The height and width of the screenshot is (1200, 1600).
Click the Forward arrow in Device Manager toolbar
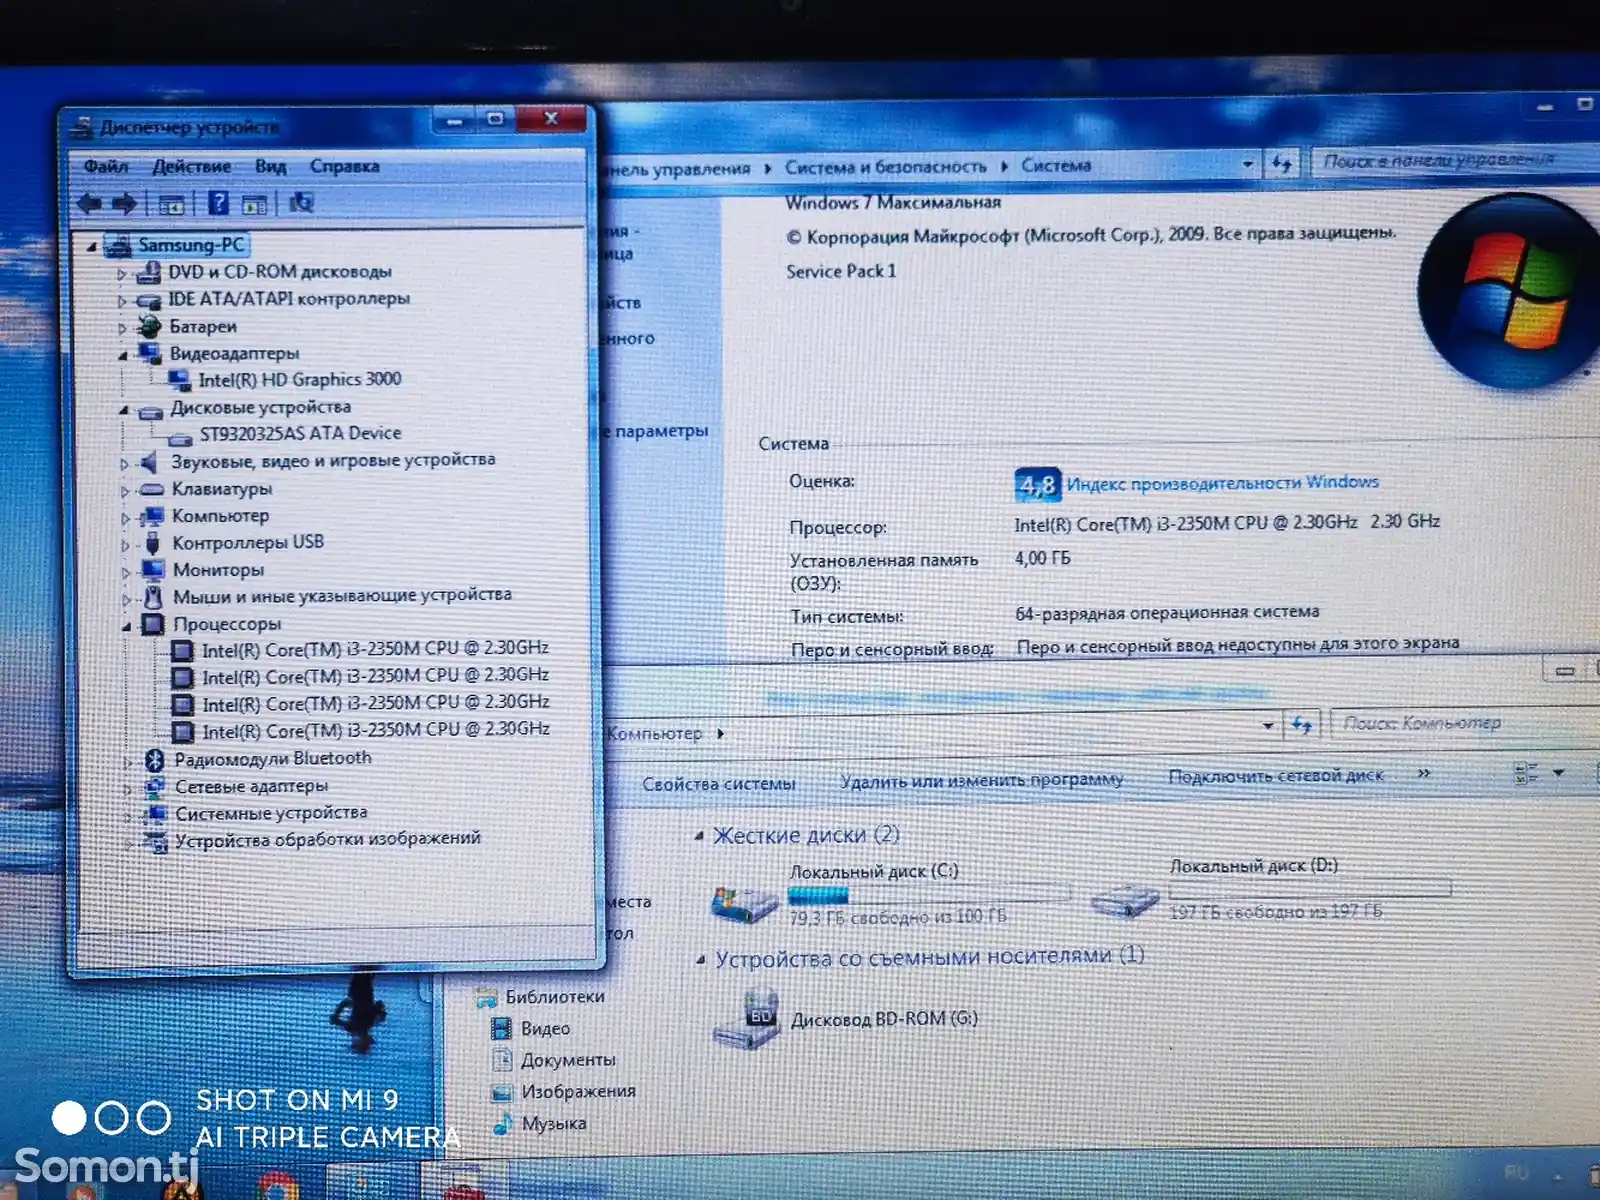[x=124, y=204]
